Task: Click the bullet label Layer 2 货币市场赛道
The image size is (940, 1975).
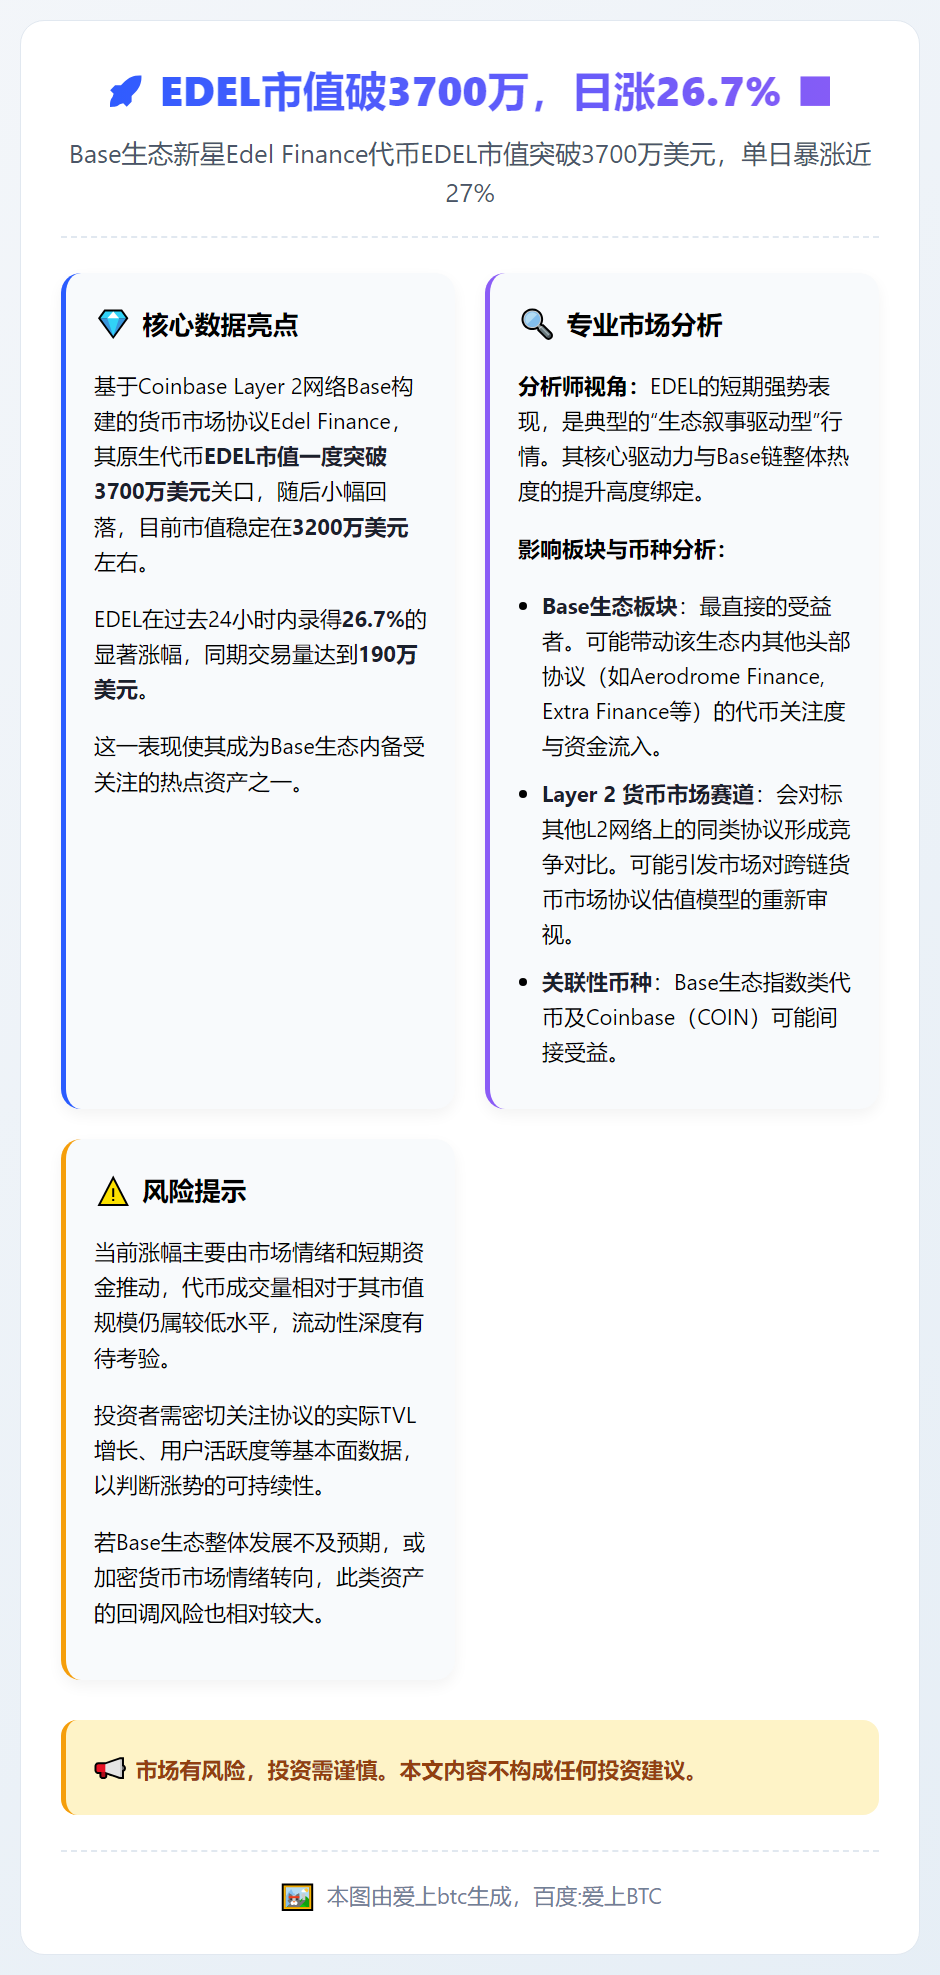Action: (648, 794)
